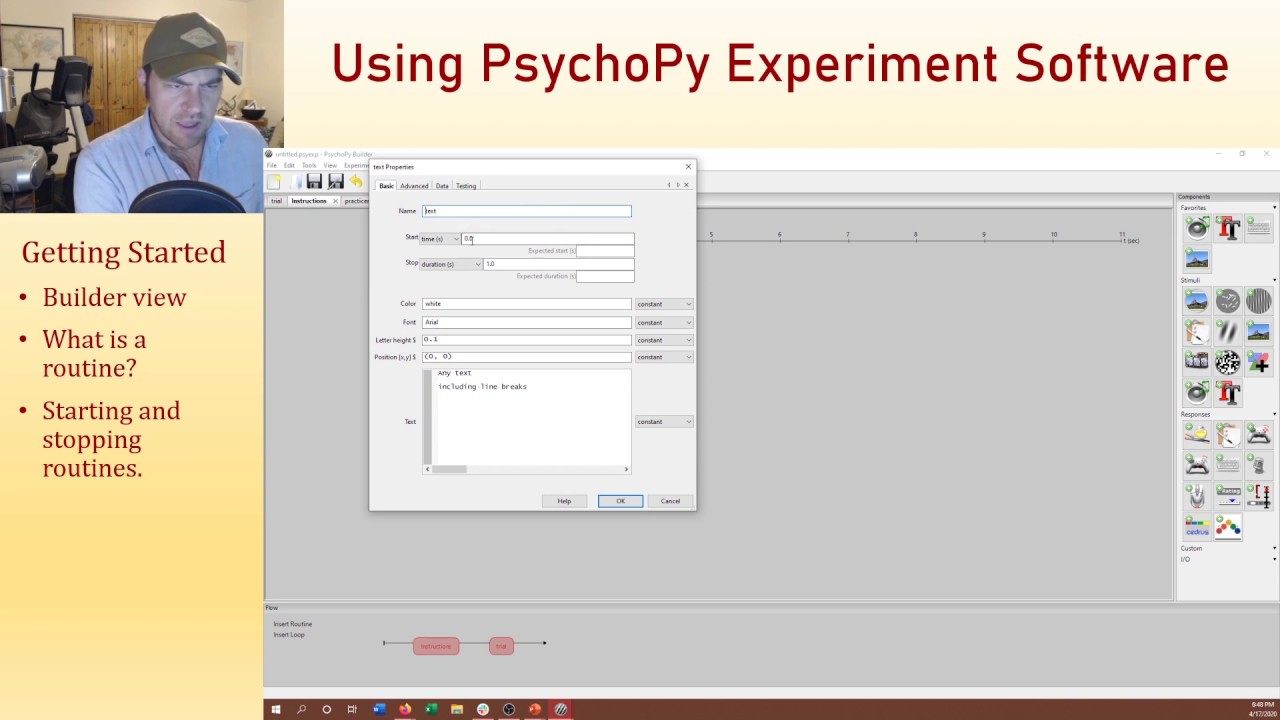This screenshot has width=1280, height=720.
Task: Open Text constant dropdown
Action: point(664,422)
